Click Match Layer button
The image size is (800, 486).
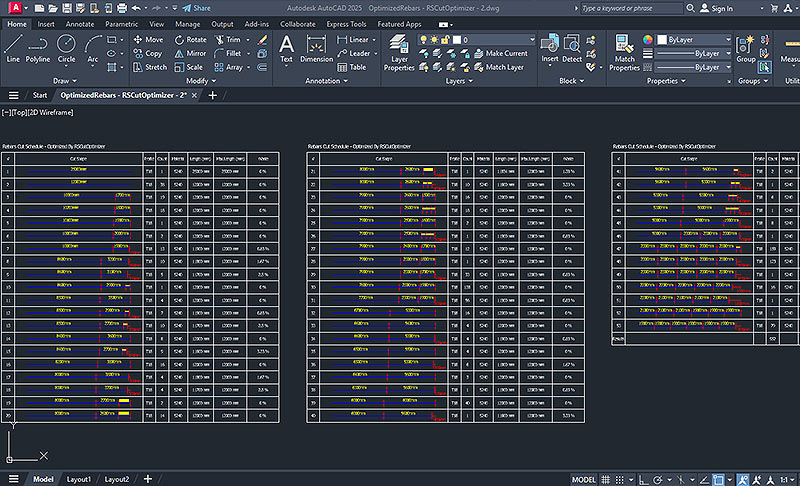click(498, 67)
